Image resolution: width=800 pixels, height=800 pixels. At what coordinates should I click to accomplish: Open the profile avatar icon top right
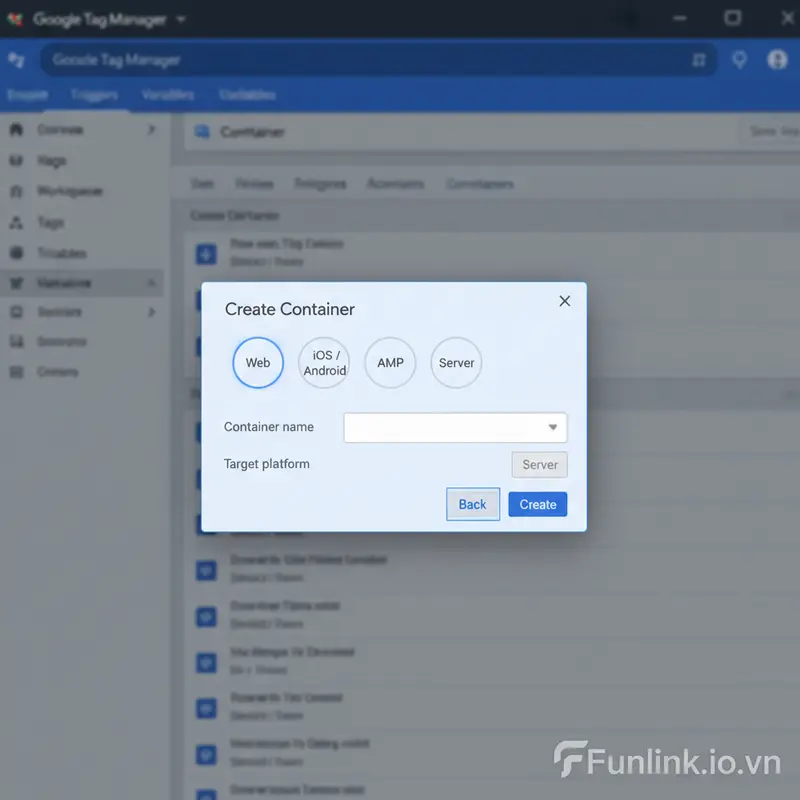pos(777,60)
